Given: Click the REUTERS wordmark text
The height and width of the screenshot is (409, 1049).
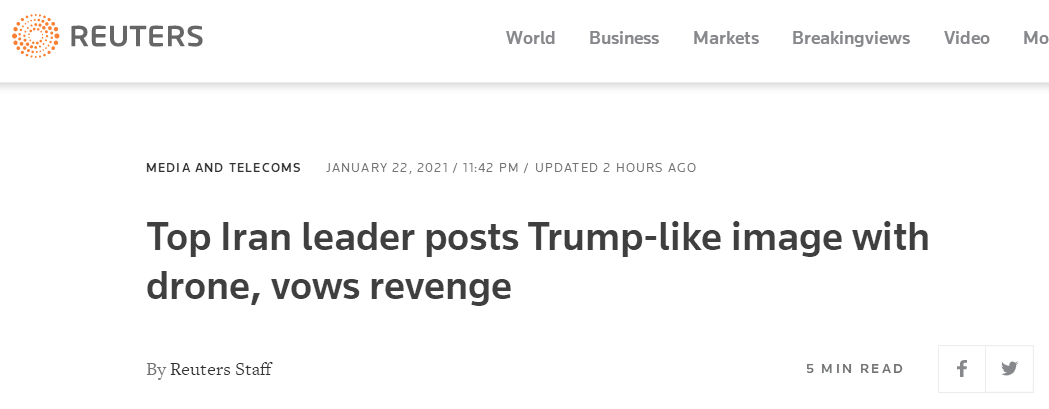Looking at the screenshot, I should coord(136,38).
